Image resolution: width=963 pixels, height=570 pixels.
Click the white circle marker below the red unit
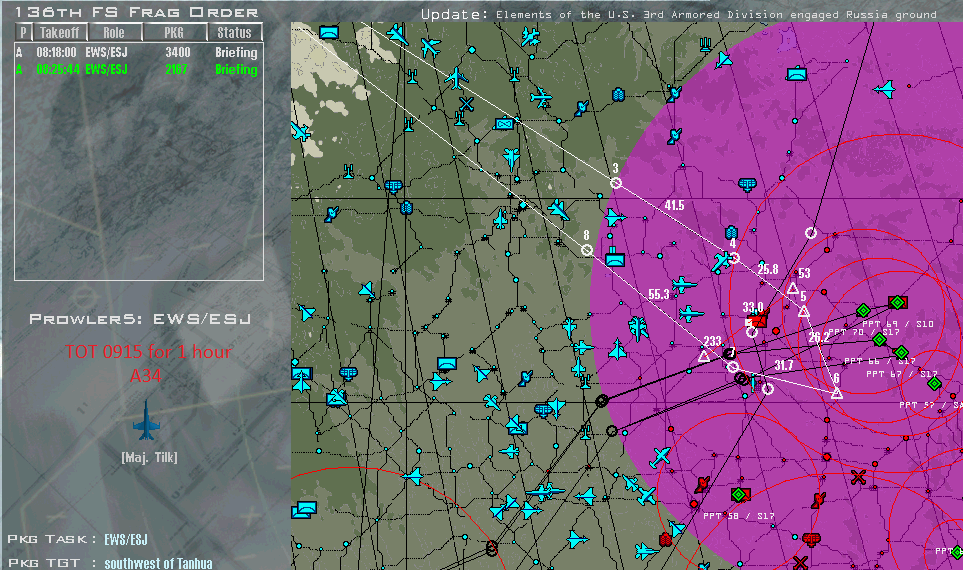pos(751,332)
